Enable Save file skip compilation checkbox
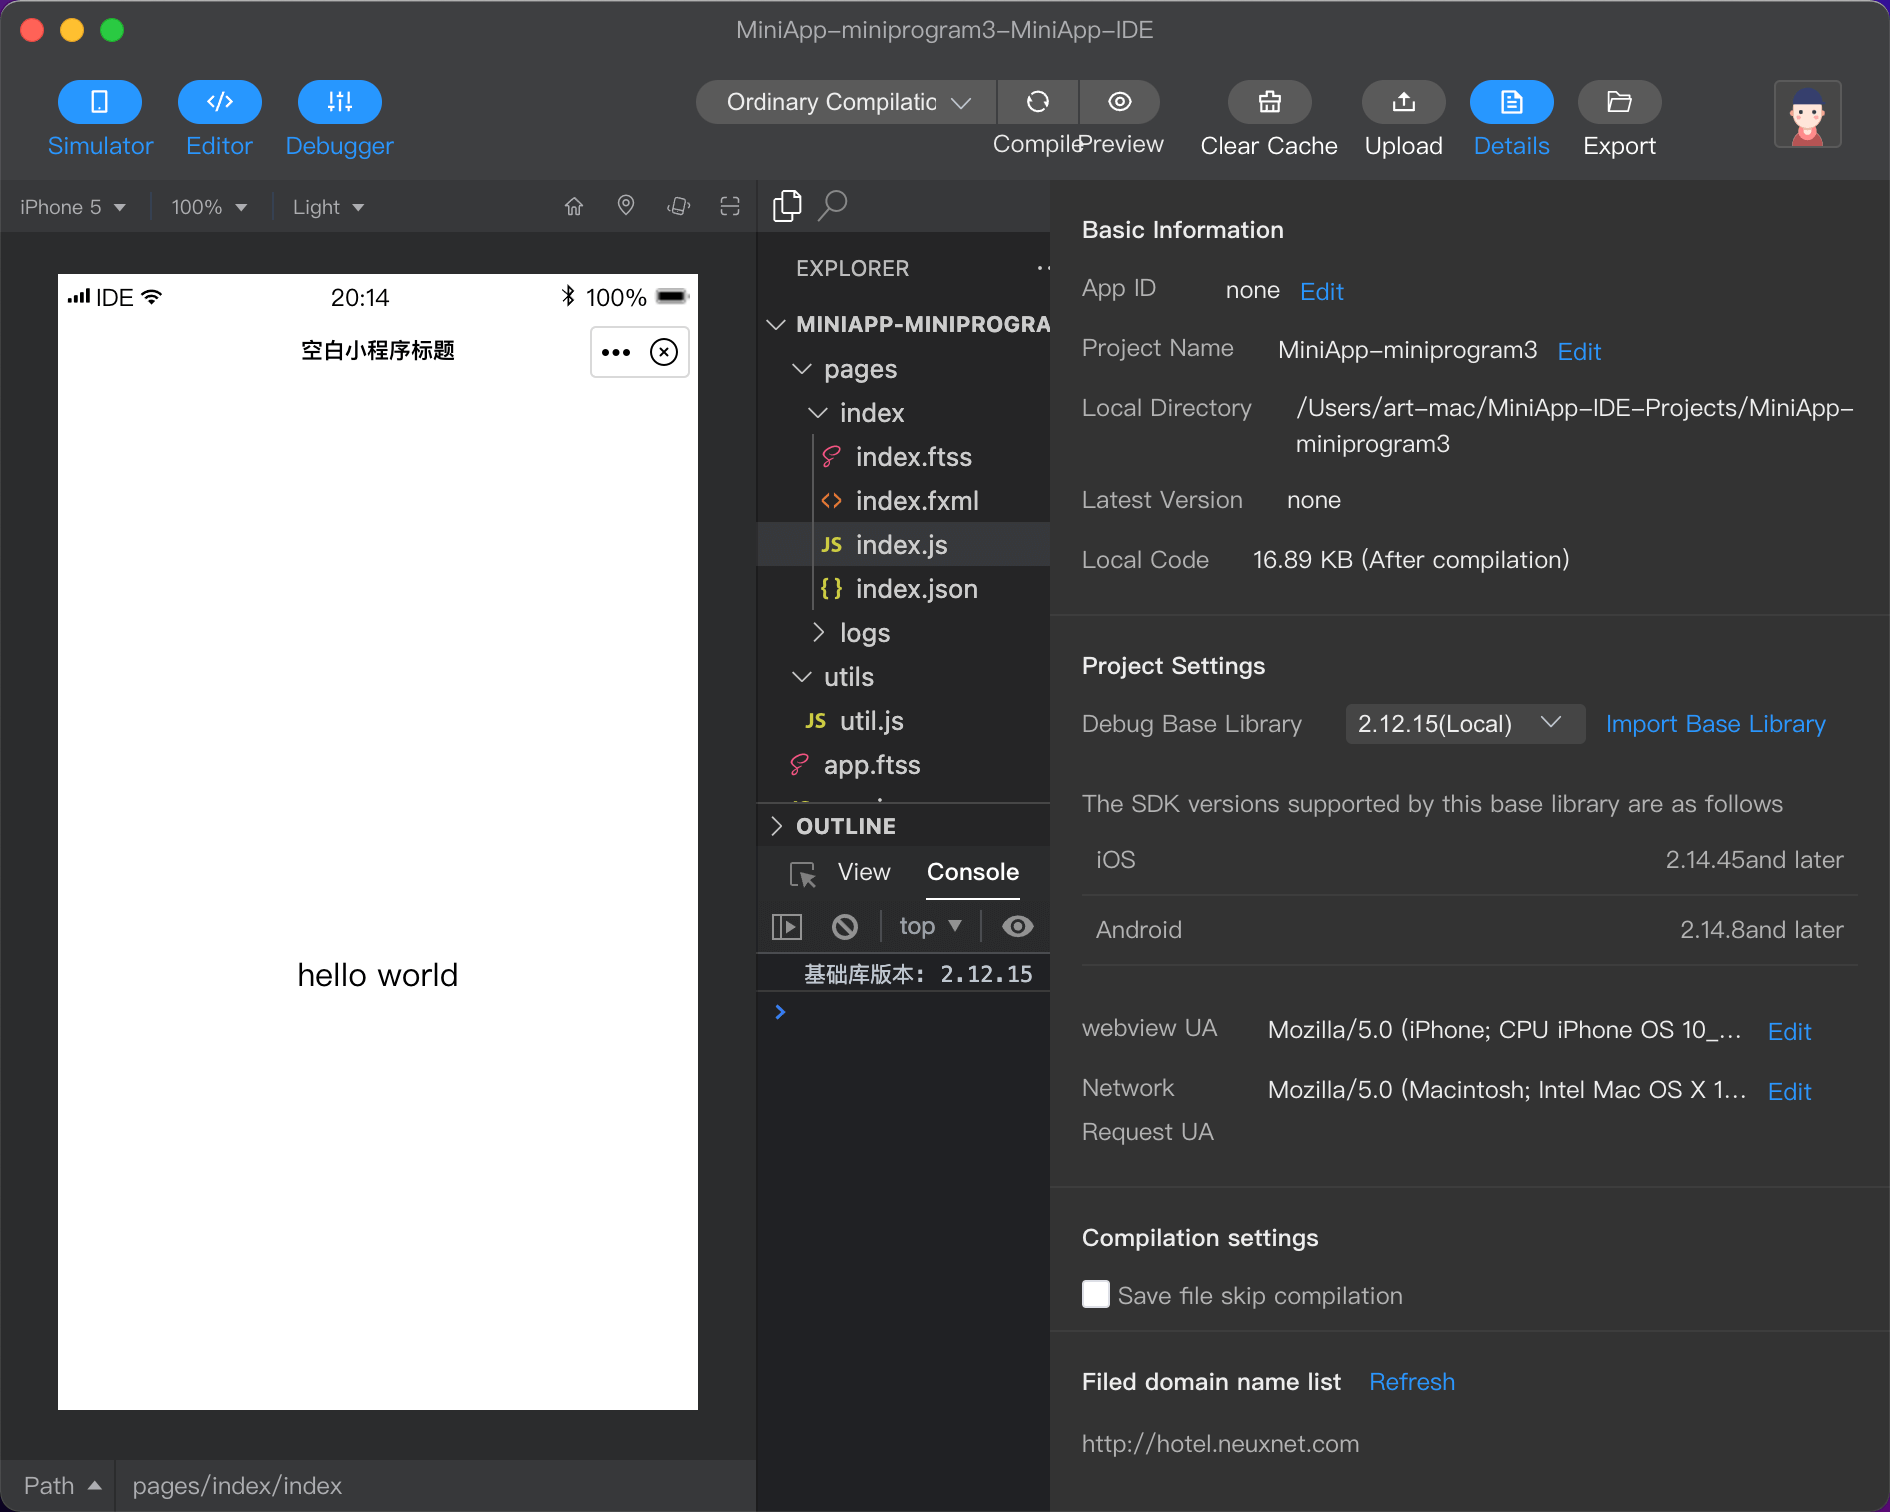The width and height of the screenshot is (1890, 1512). point(1096,1294)
